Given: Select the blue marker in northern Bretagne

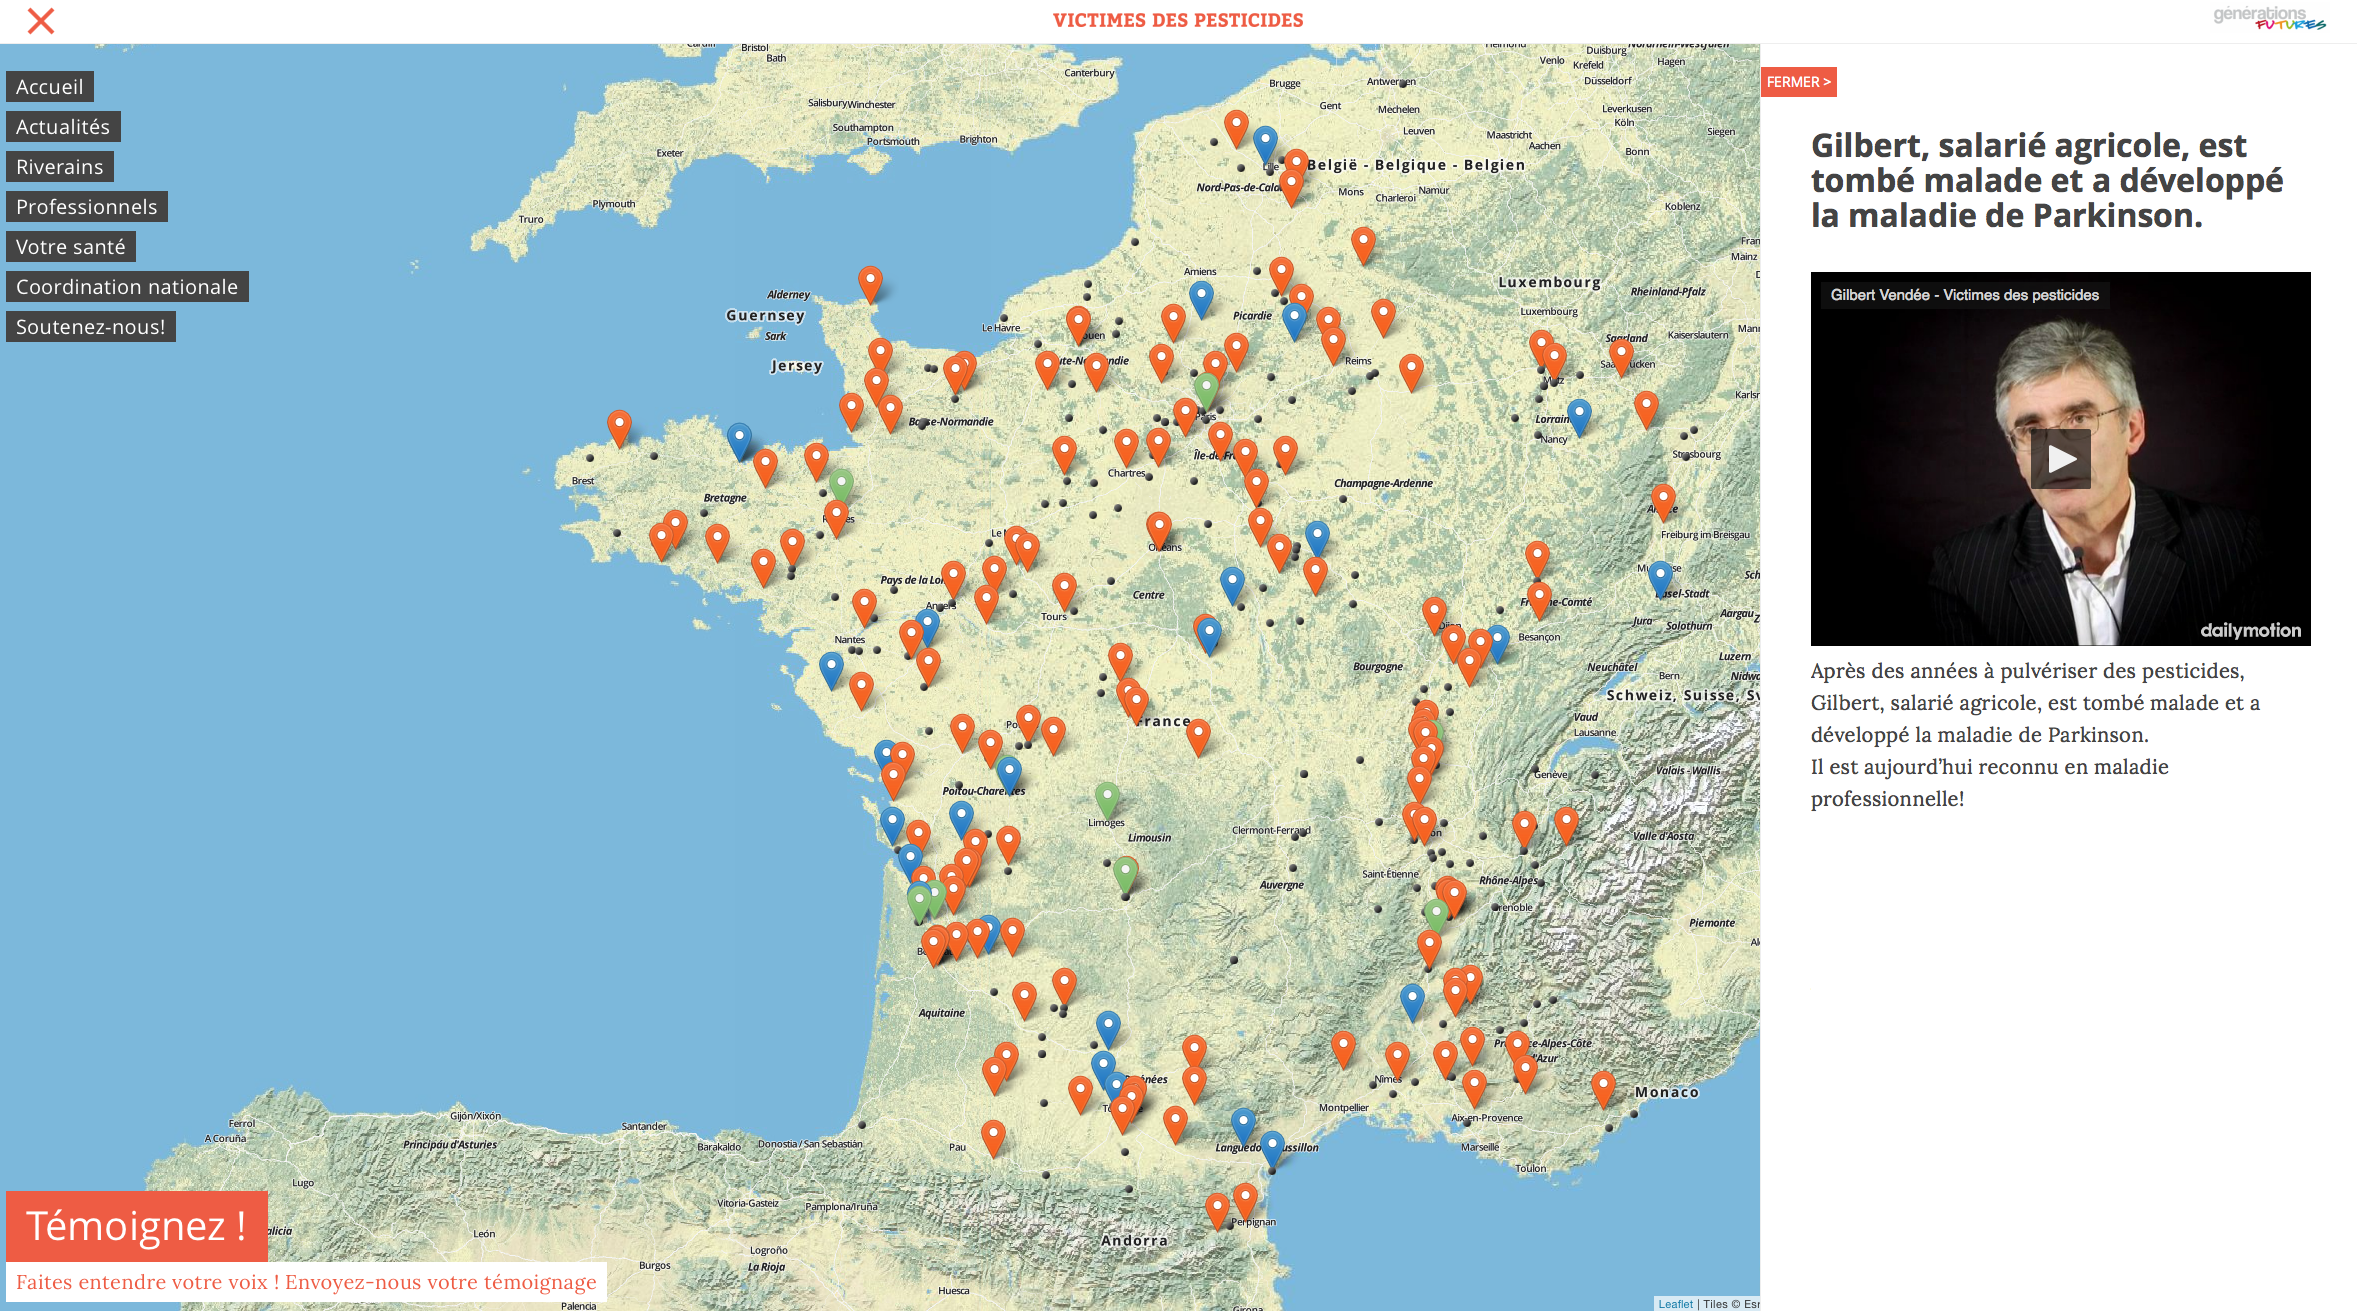Looking at the screenshot, I should coord(739,442).
